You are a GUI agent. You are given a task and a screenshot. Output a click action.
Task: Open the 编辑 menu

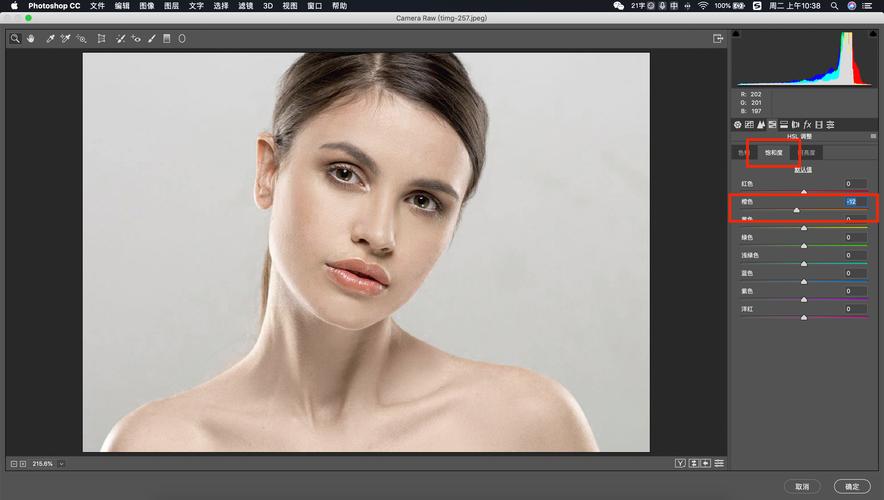coord(122,6)
